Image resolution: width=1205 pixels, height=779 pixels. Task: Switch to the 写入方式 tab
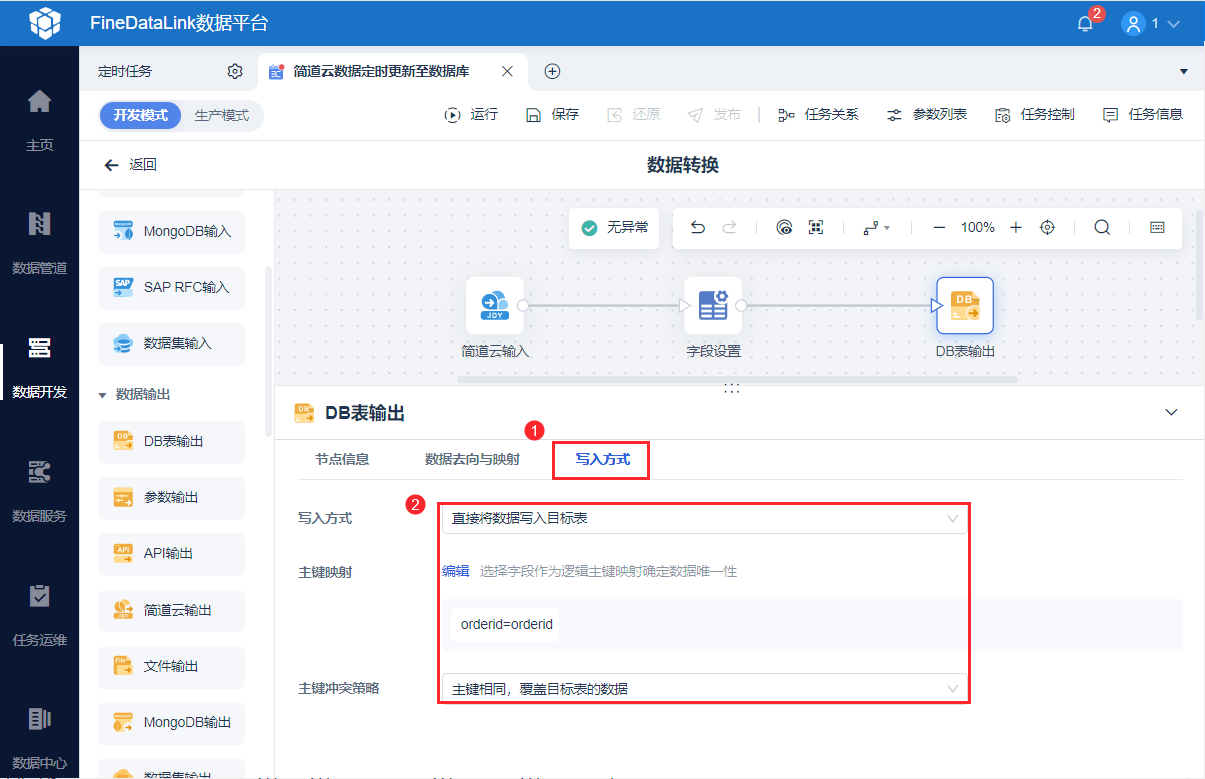tap(602, 460)
